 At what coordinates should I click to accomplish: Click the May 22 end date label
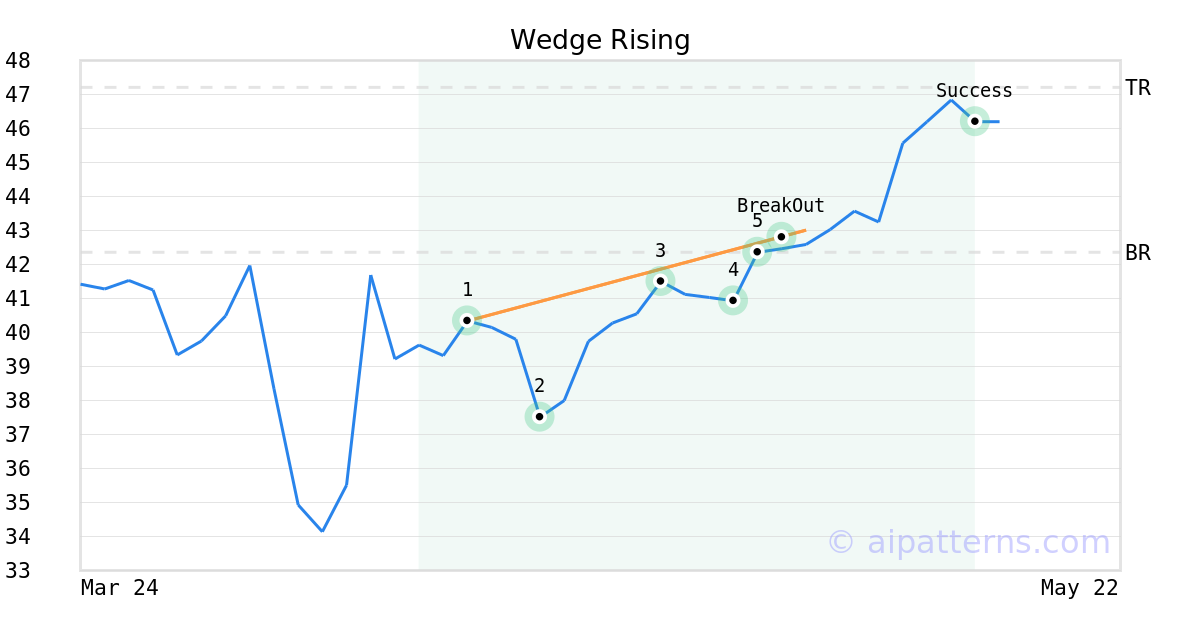[1079, 588]
